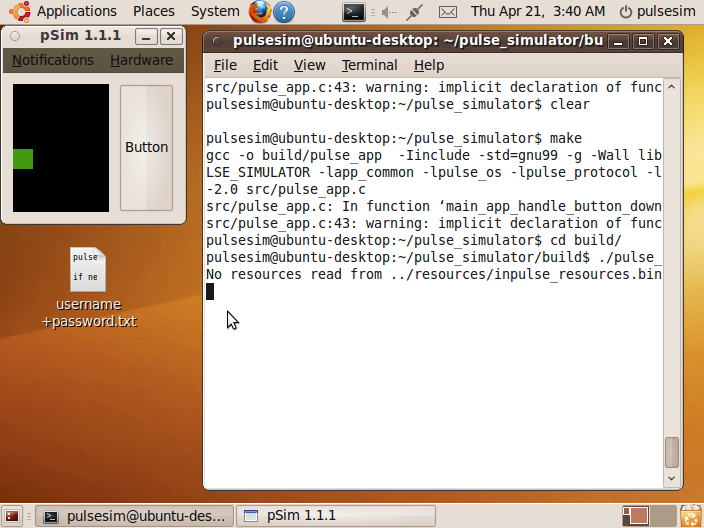The image size is (704, 528).
Task: Open the volume control icon
Action: (x=386, y=12)
